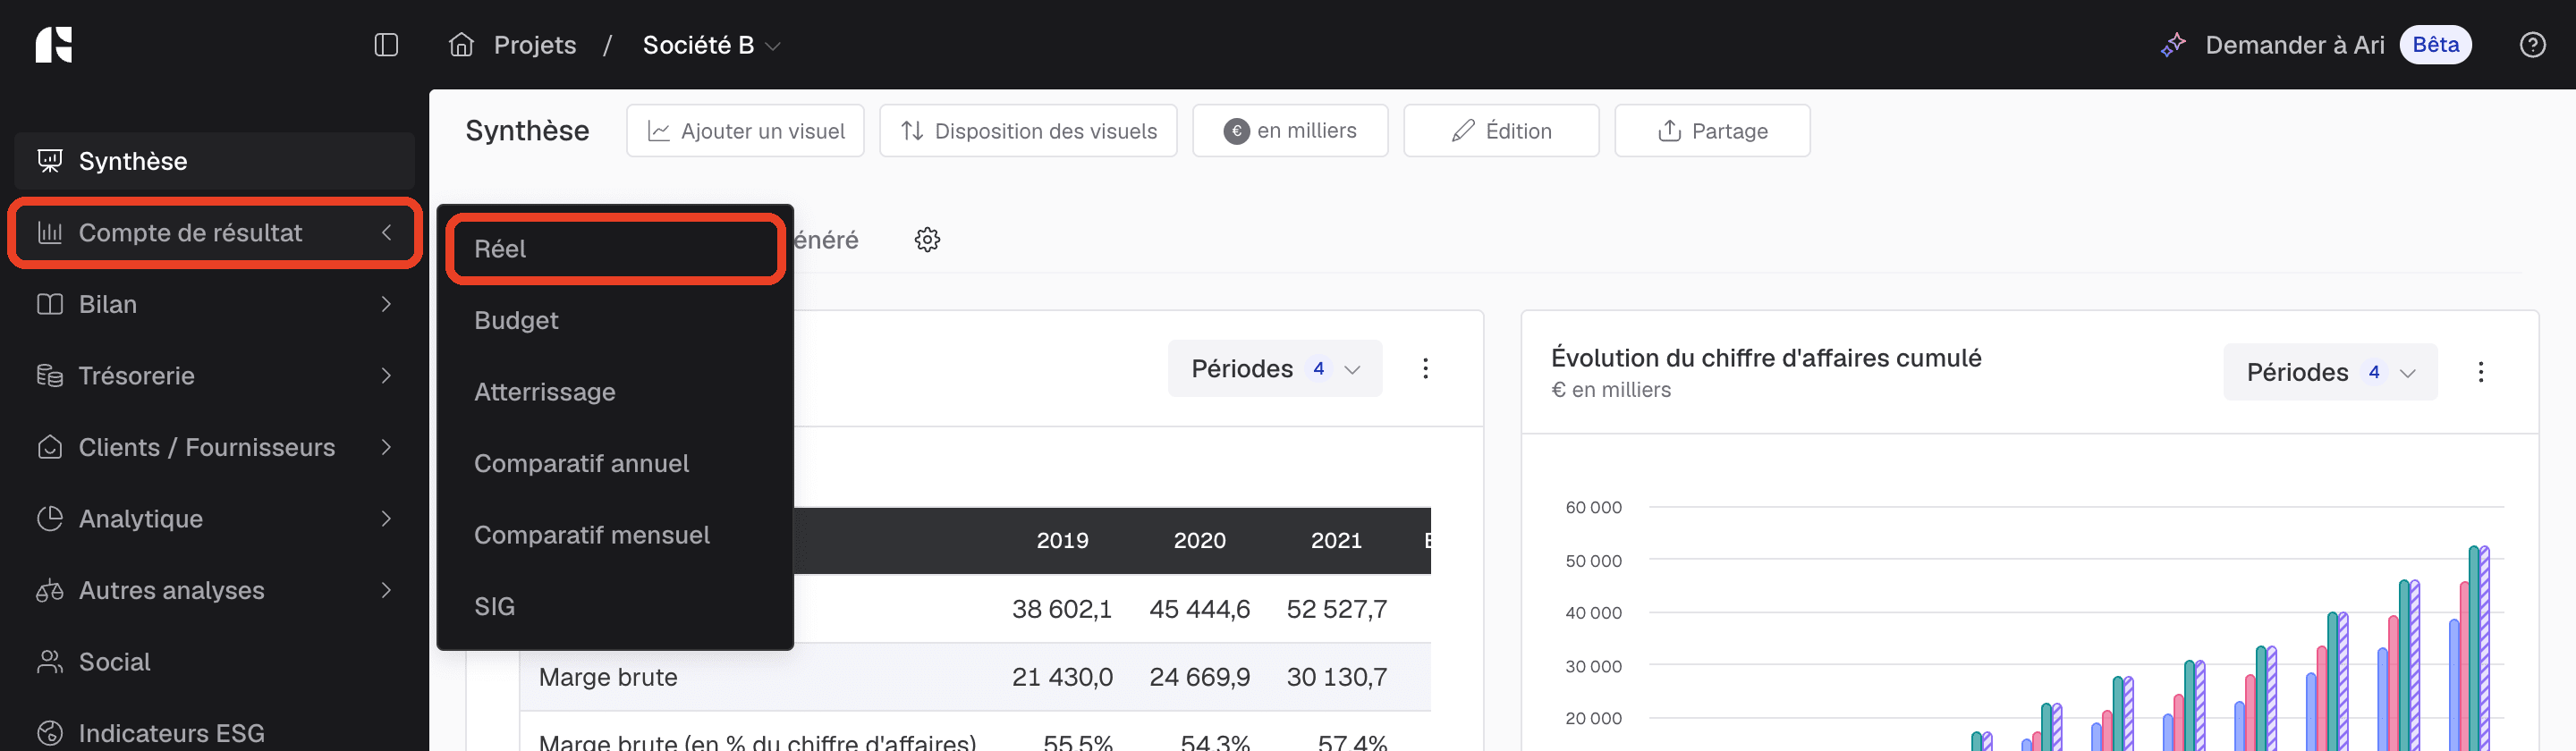The width and height of the screenshot is (2576, 751).
Task: Click the Édition button
Action: coord(1501,131)
